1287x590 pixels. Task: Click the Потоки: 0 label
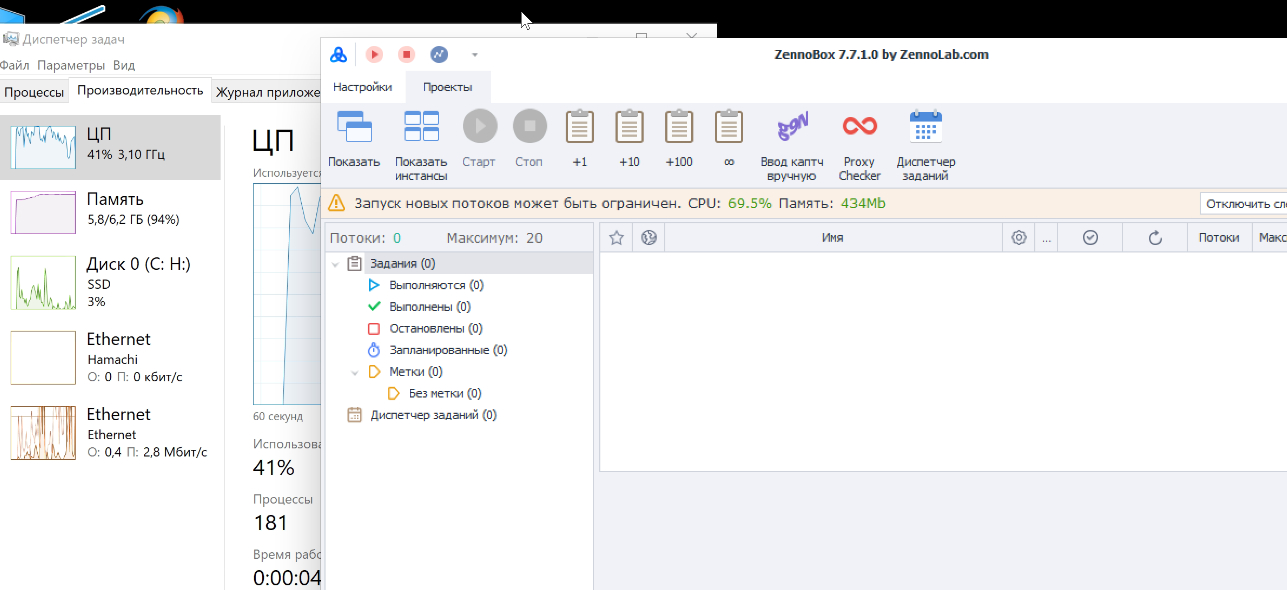[x=365, y=238]
